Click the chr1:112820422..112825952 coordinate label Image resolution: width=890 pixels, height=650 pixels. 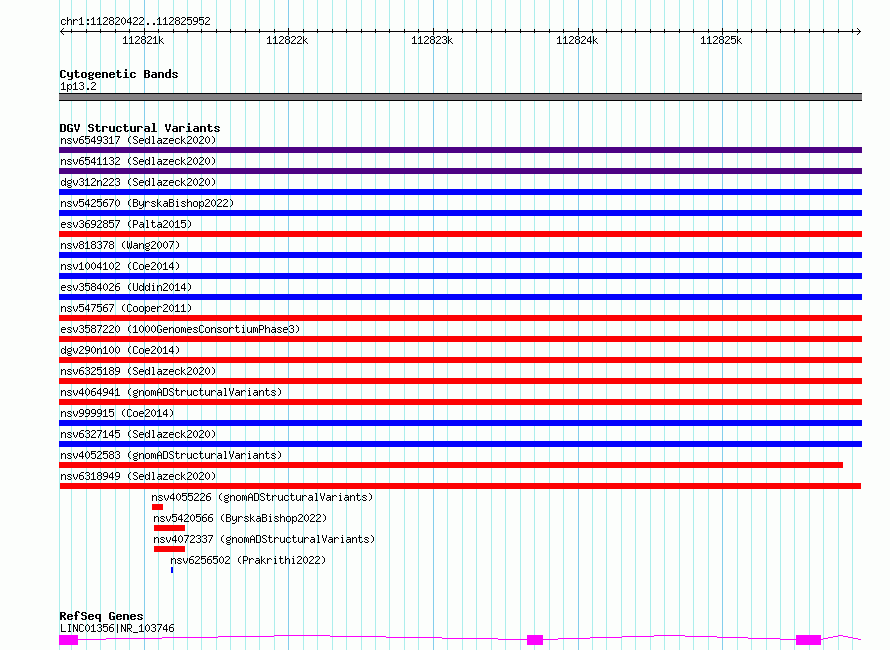[x=135, y=22]
